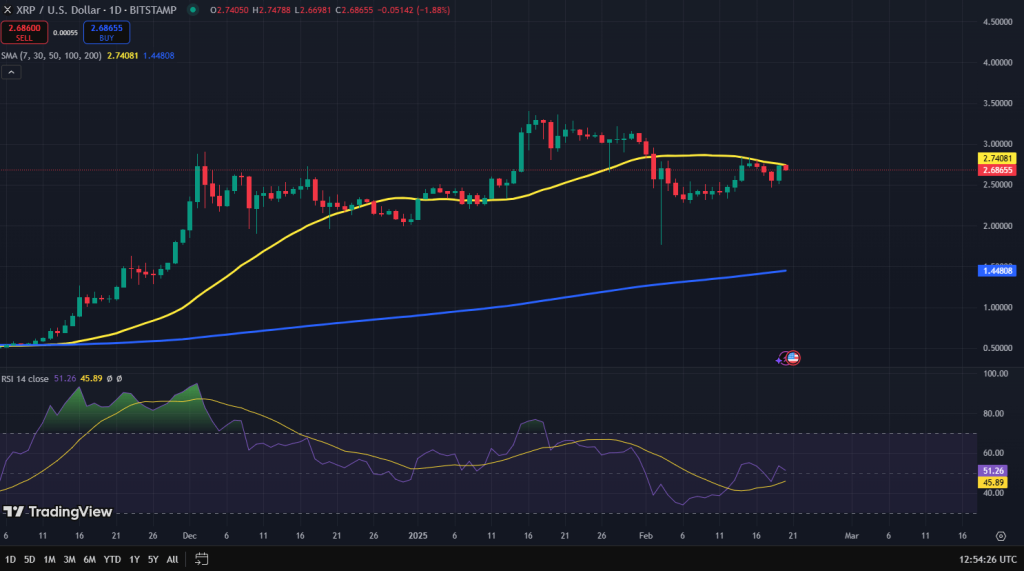Click the blue 1.44808 SMA price label
This screenshot has height=571, width=1024.
(997, 270)
